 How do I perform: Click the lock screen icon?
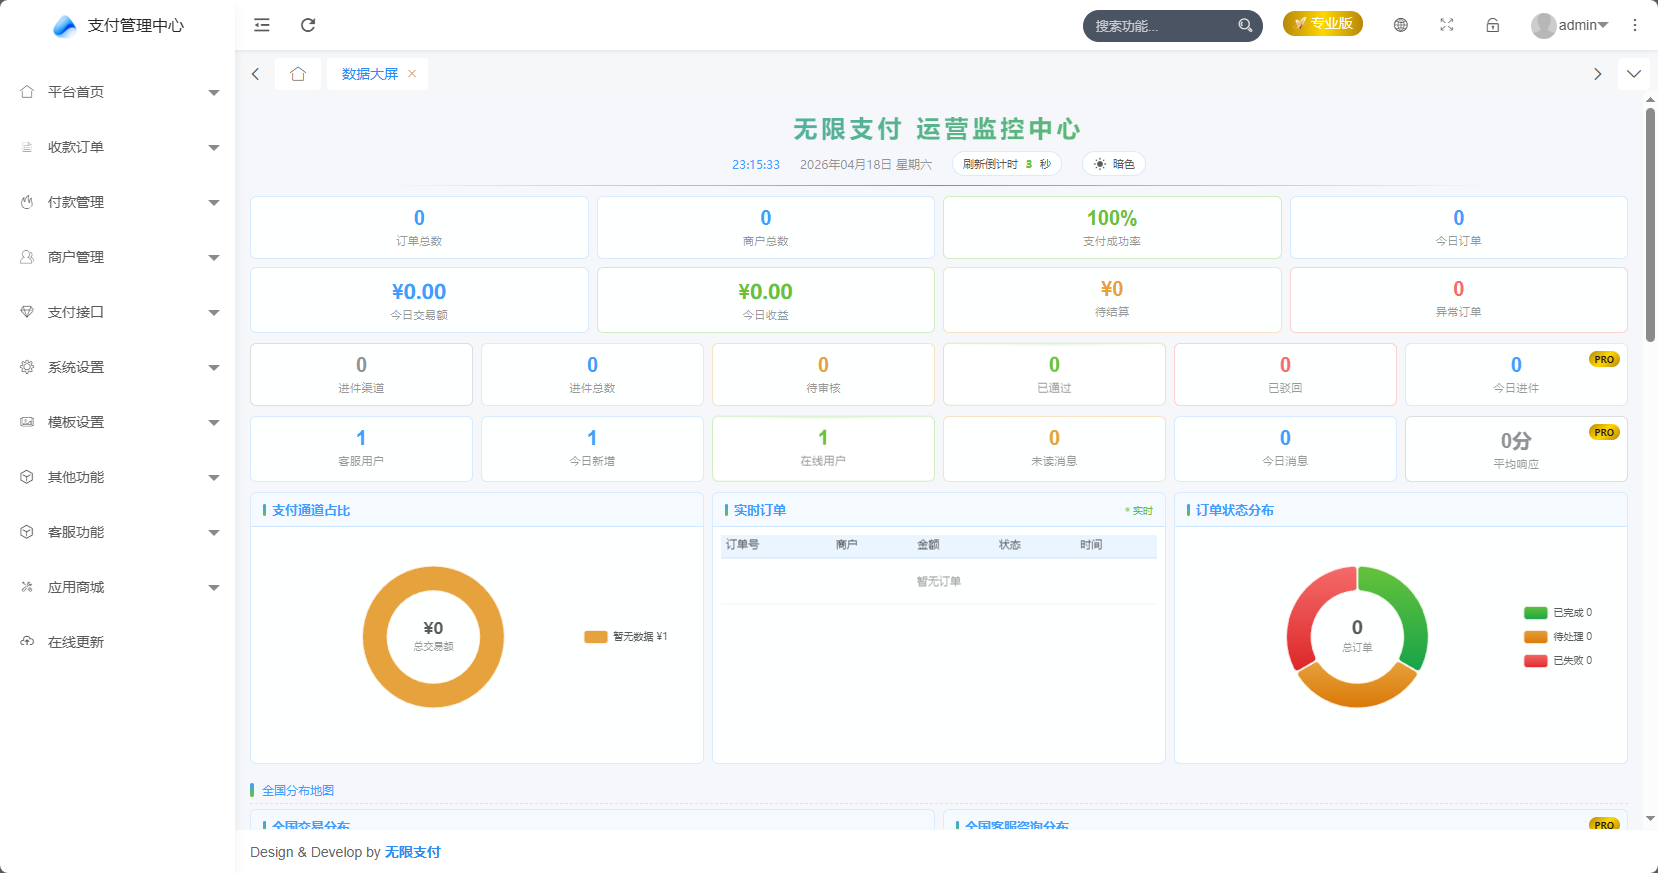coord(1493,25)
